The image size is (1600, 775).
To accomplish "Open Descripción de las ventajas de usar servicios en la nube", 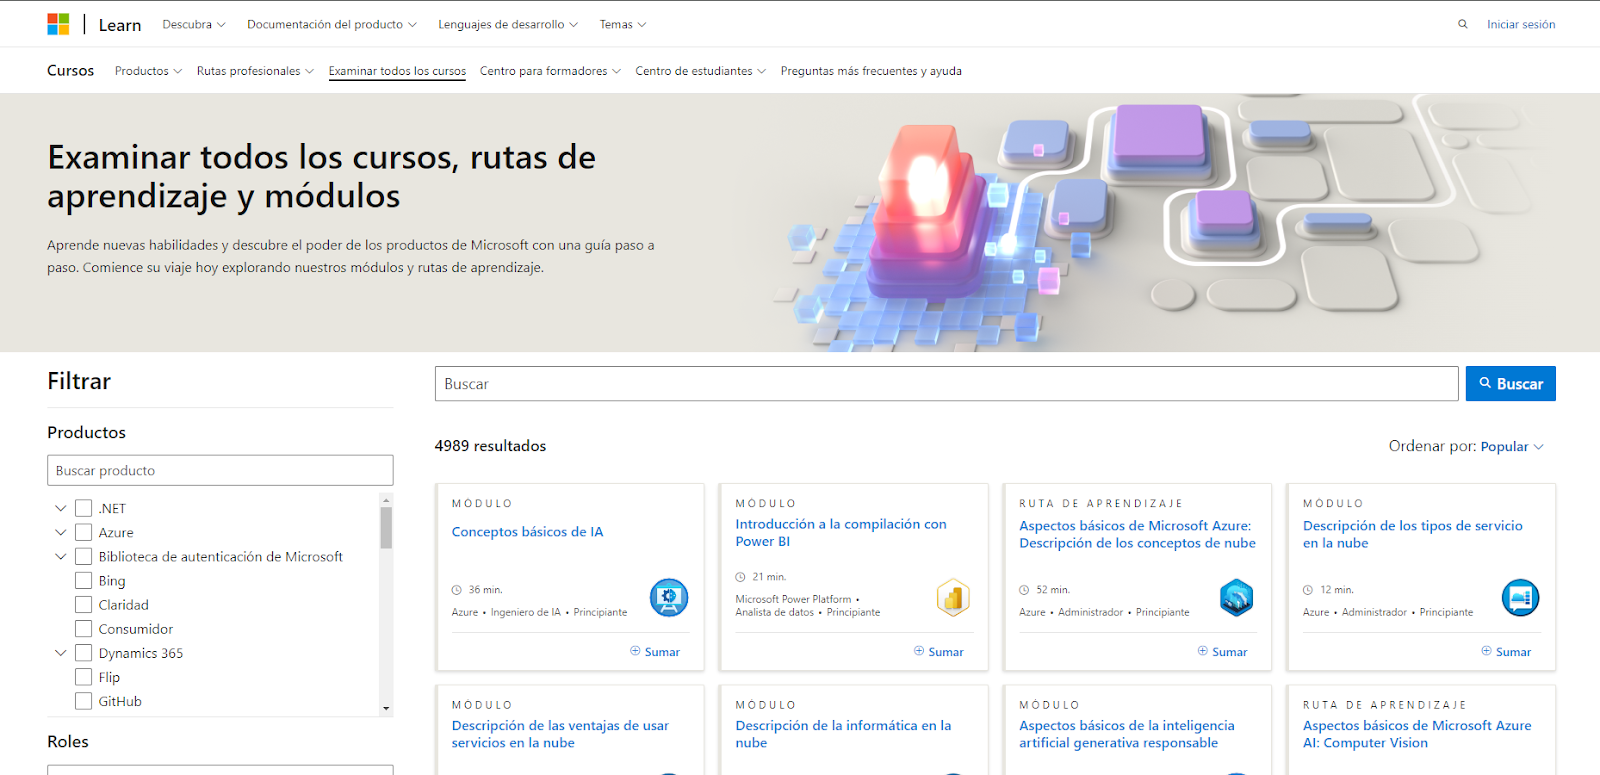I will click(560, 734).
